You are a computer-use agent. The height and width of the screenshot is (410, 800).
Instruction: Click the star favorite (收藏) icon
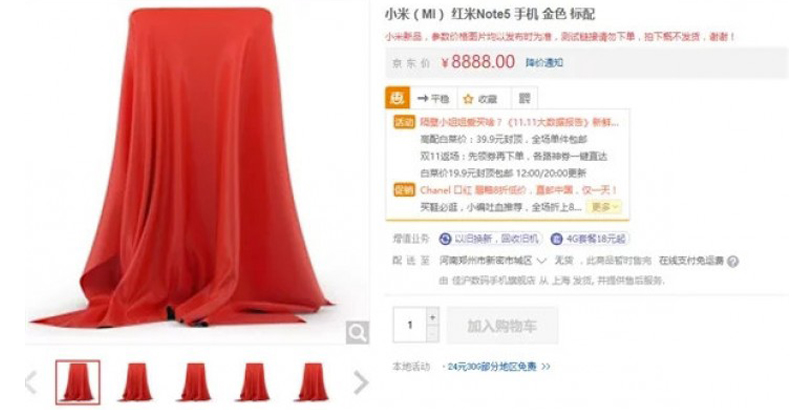[468, 99]
